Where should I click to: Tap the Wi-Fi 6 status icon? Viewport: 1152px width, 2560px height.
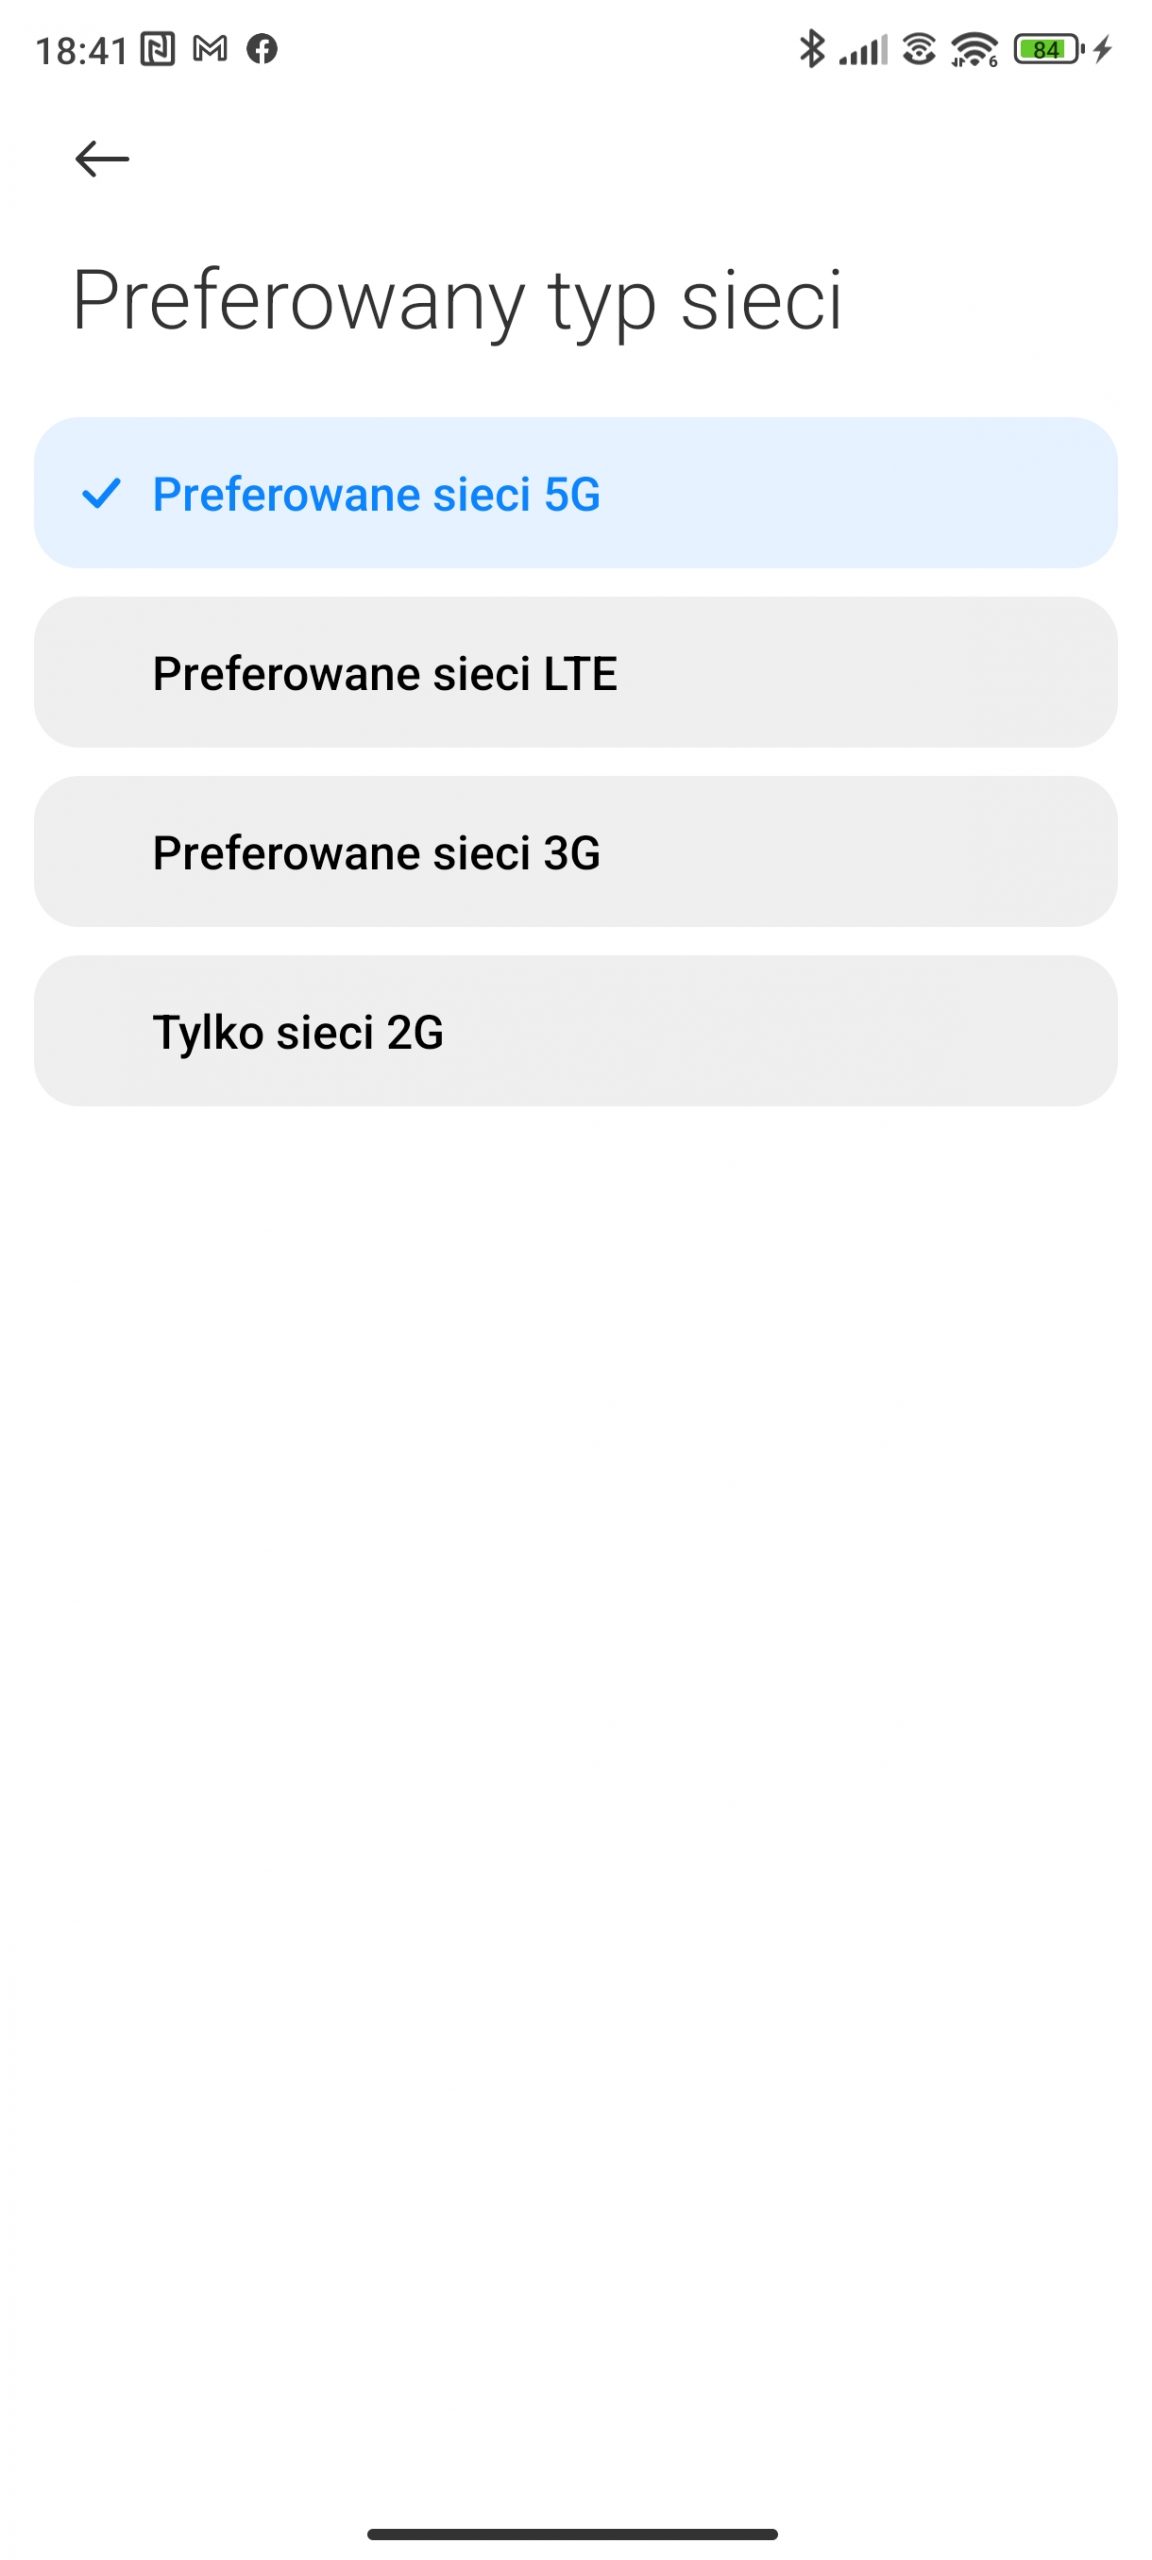(x=975, y=49)
